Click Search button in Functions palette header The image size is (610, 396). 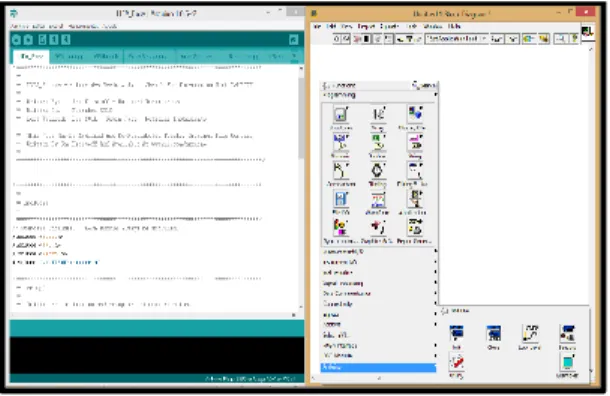point(424,85)
